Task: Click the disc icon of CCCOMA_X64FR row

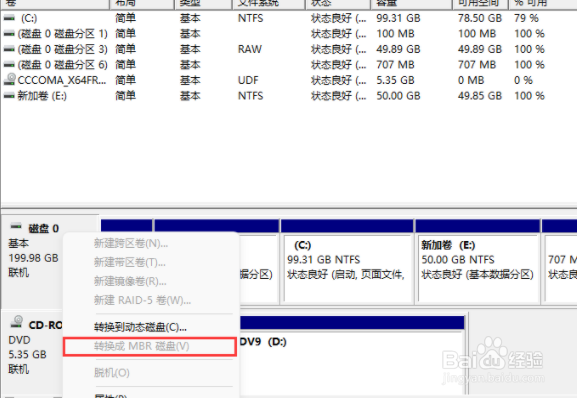Action: (10, 79)
